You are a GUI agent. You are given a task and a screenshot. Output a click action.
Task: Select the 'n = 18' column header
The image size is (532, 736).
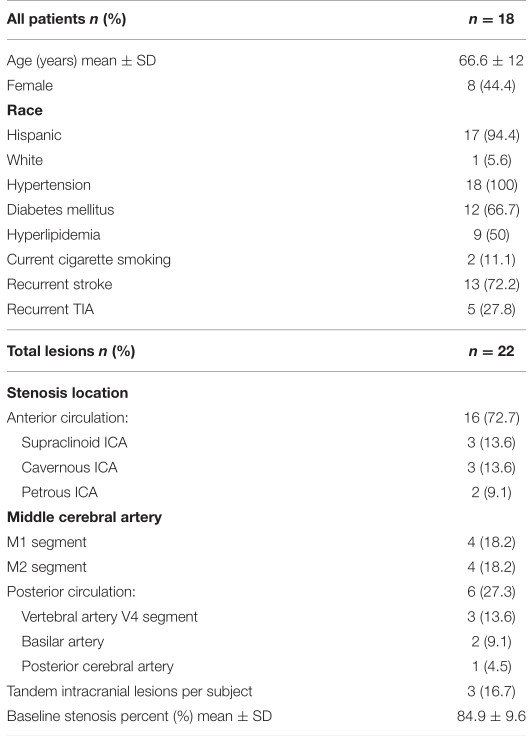491,19
